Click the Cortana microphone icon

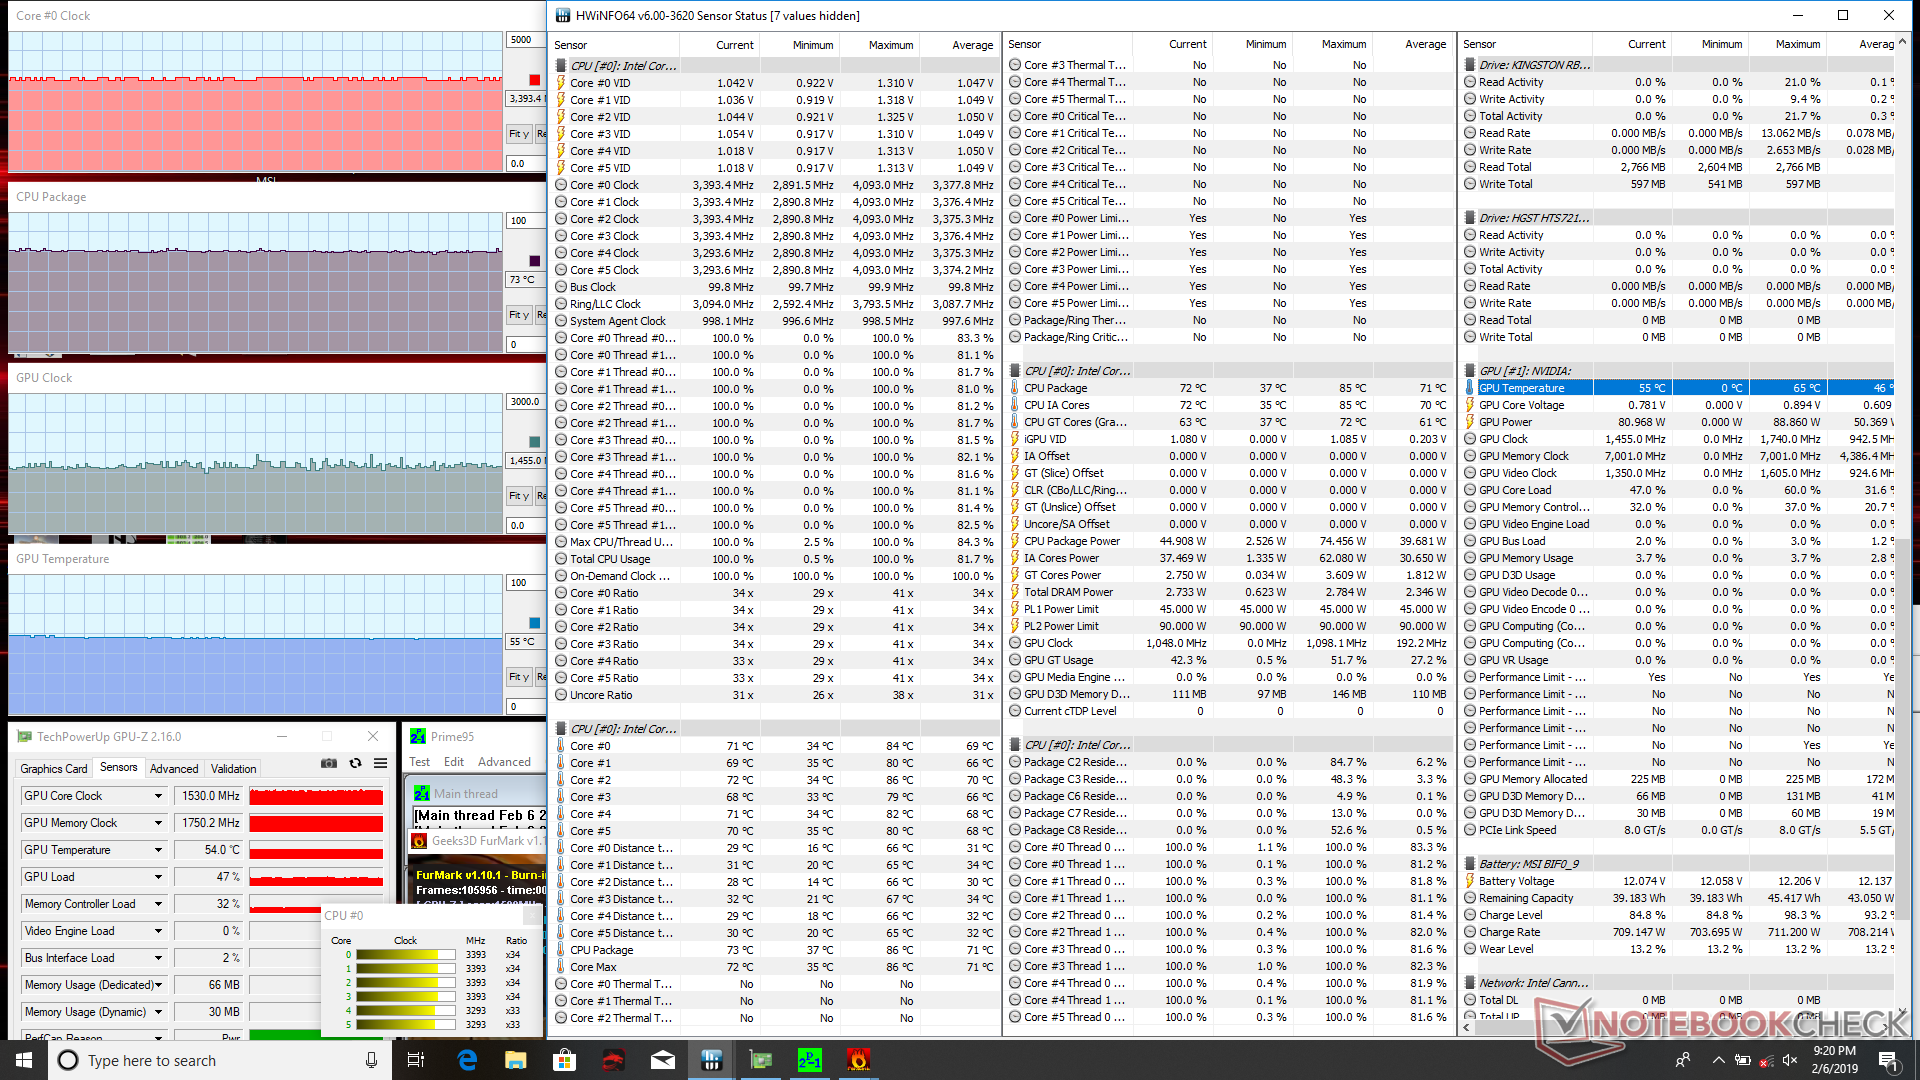pos(371,1060)
